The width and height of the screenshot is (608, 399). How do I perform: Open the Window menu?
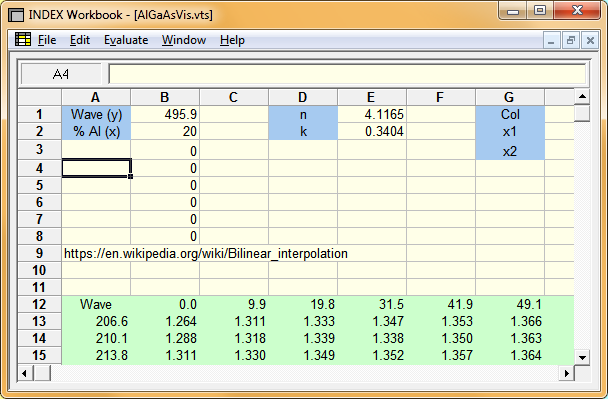[x=184, y=40]
